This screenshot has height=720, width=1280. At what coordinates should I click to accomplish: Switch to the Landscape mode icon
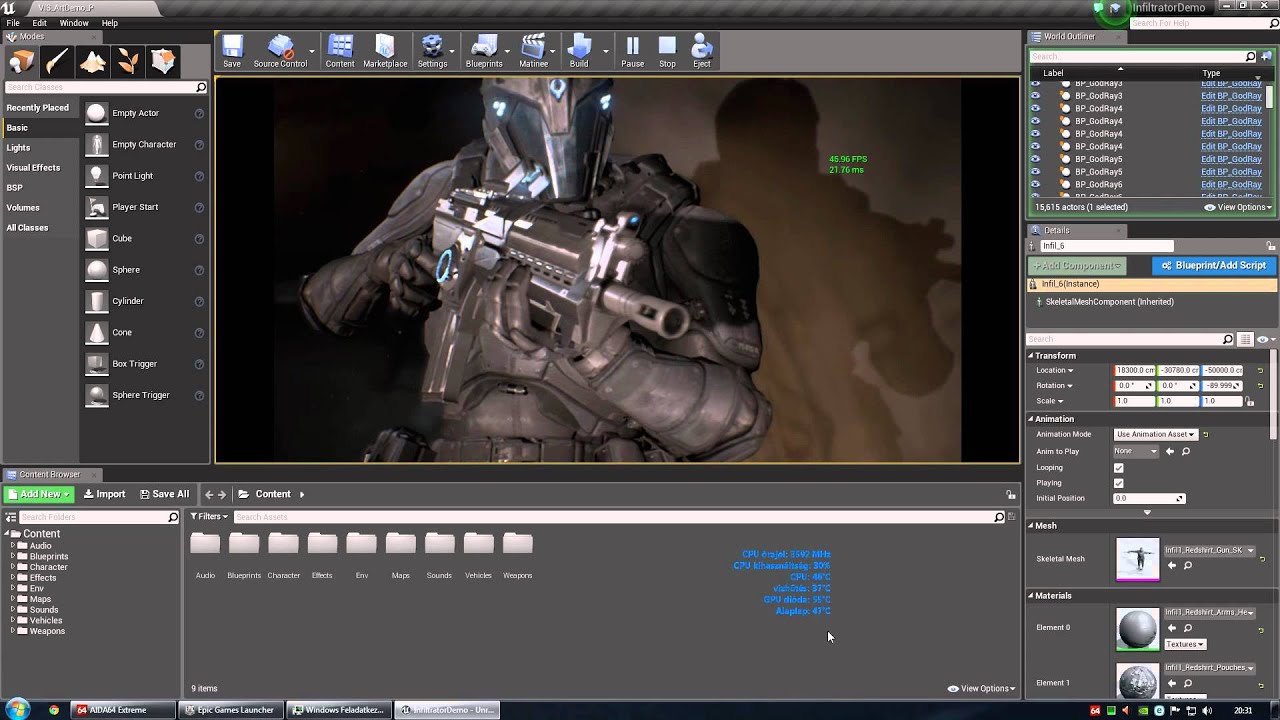[93, 62]
